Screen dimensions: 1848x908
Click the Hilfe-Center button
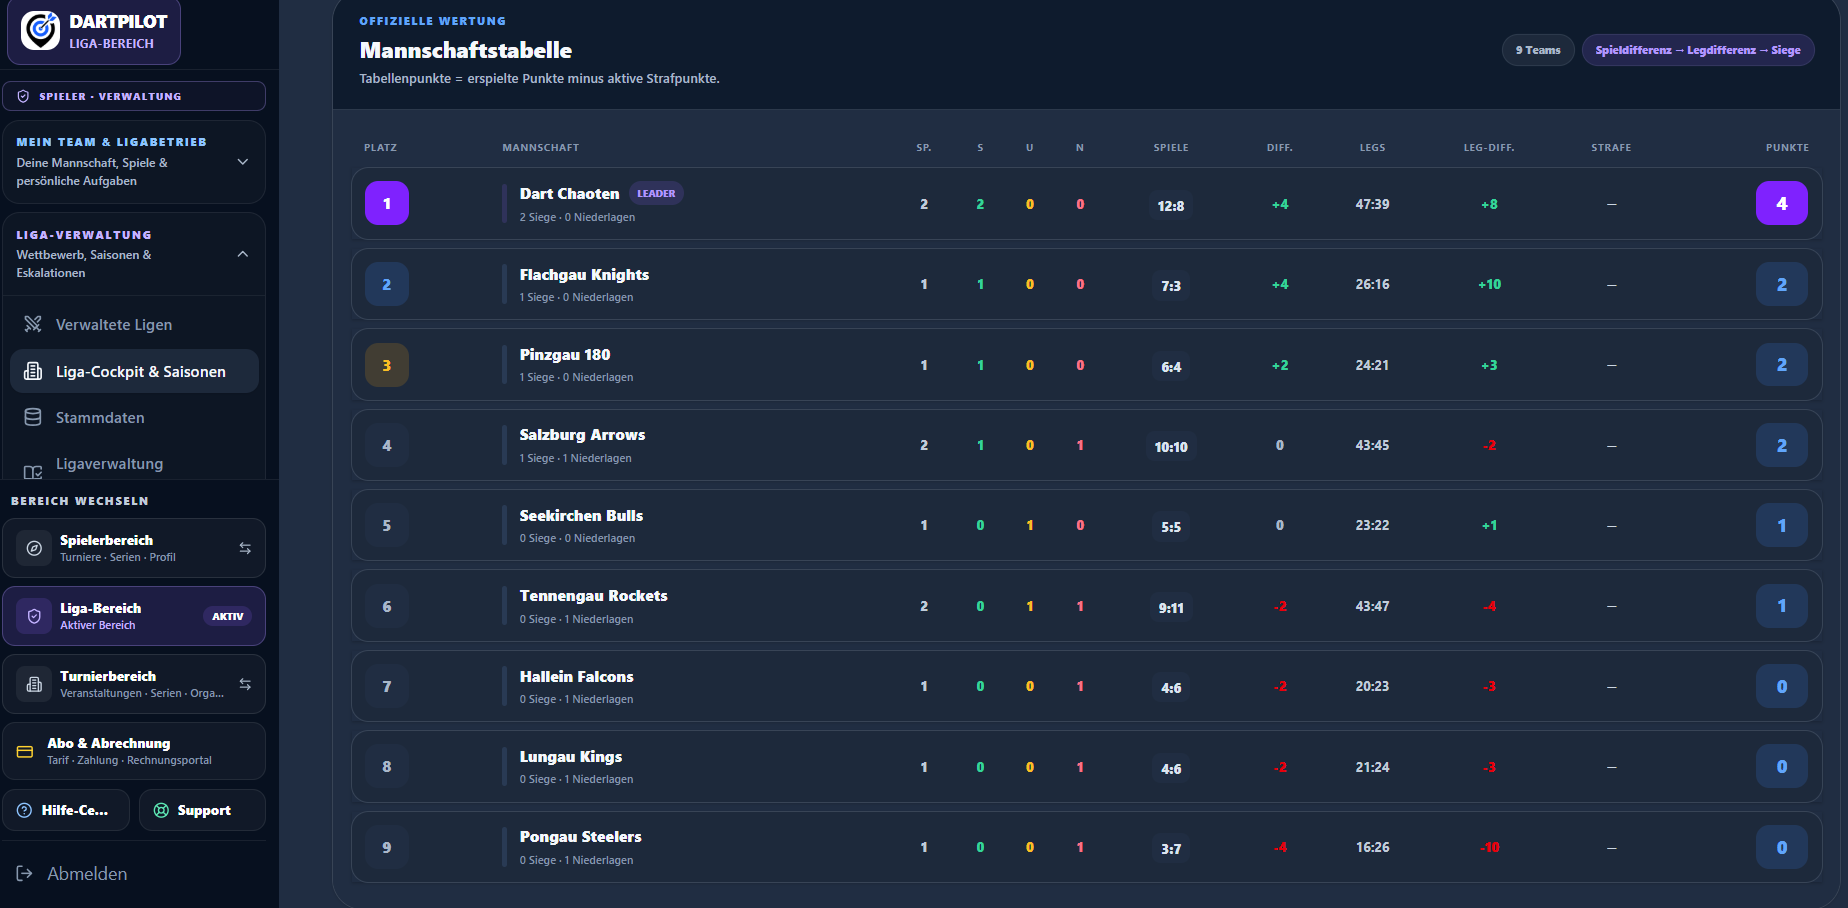[x=66, y=810]
